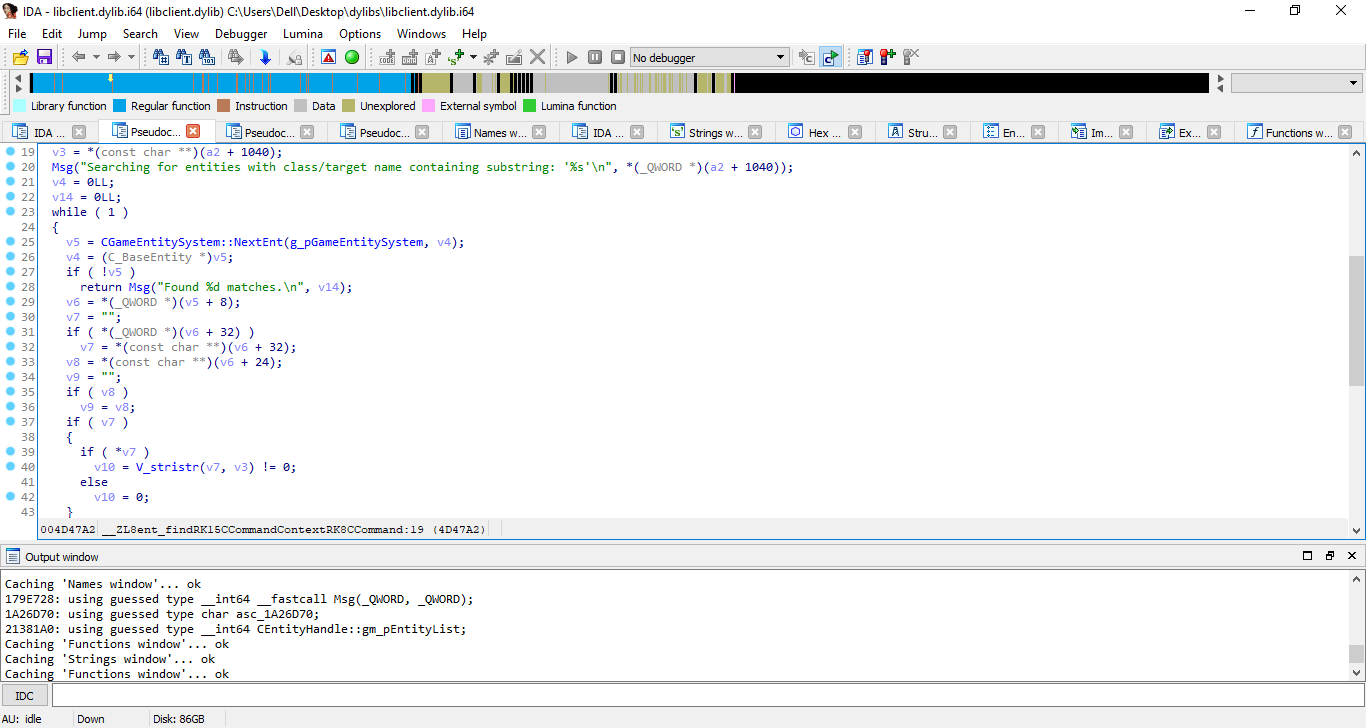The width and height of the screenshot is (1366, 728).
Task: Jump back with the left arrow
Action: tap(79, 57)
